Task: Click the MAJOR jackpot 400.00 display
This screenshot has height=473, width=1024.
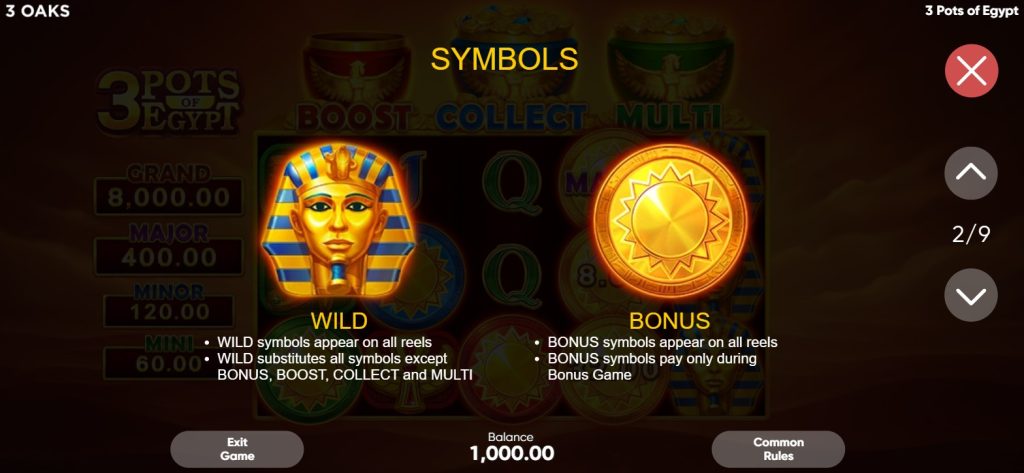Action: (168, 256)
